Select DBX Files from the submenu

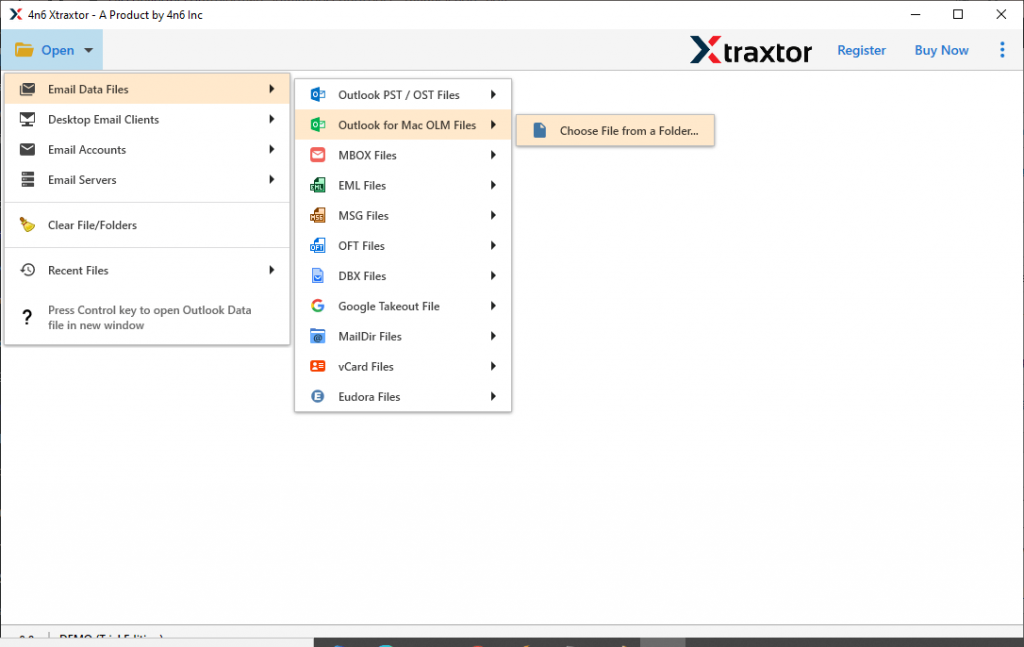pyautogui.click(x=362, y=276)
